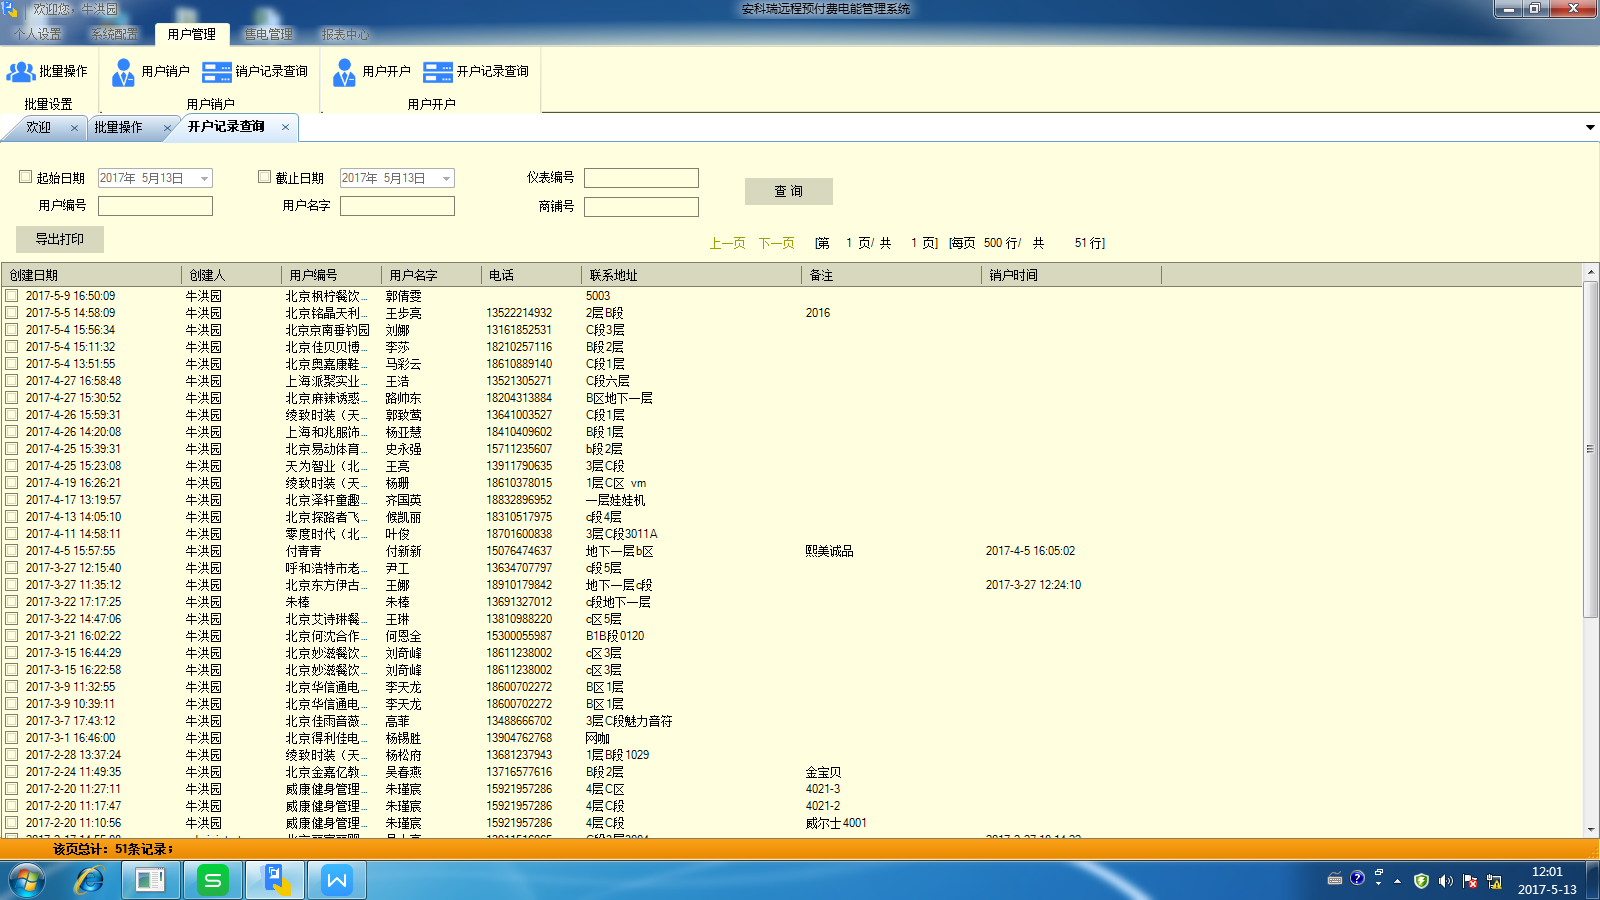Image resolution: width=1600 pixels, height=900 pixels.
Task: Click the 查询 search button
Action: (x=789, y=191)
